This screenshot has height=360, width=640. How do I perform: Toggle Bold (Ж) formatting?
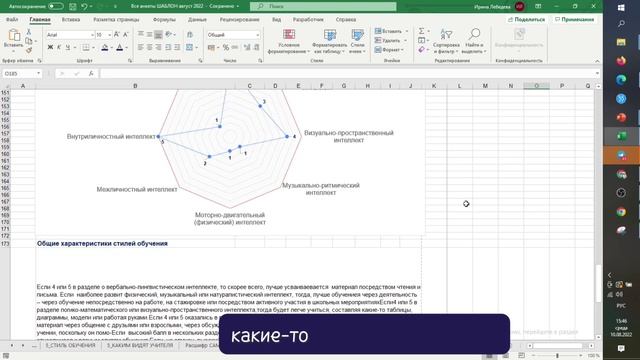coord(50,48)
